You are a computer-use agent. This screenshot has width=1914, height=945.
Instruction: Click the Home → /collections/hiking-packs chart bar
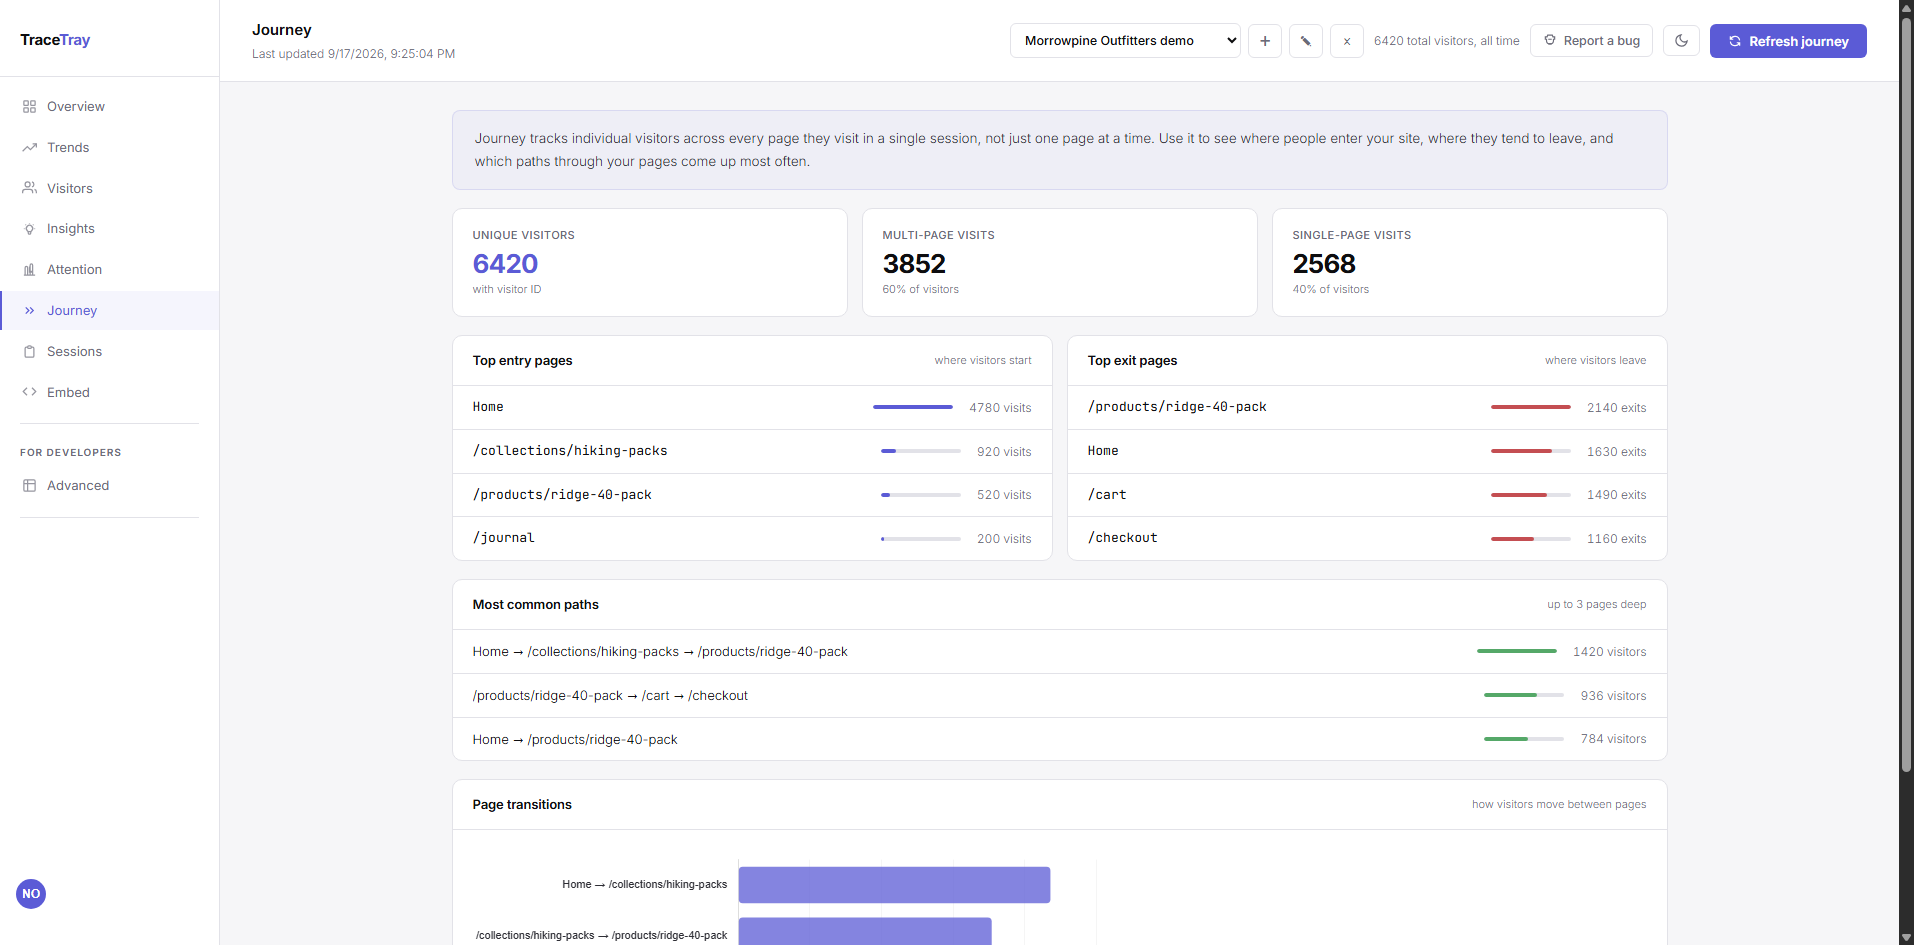894,885
